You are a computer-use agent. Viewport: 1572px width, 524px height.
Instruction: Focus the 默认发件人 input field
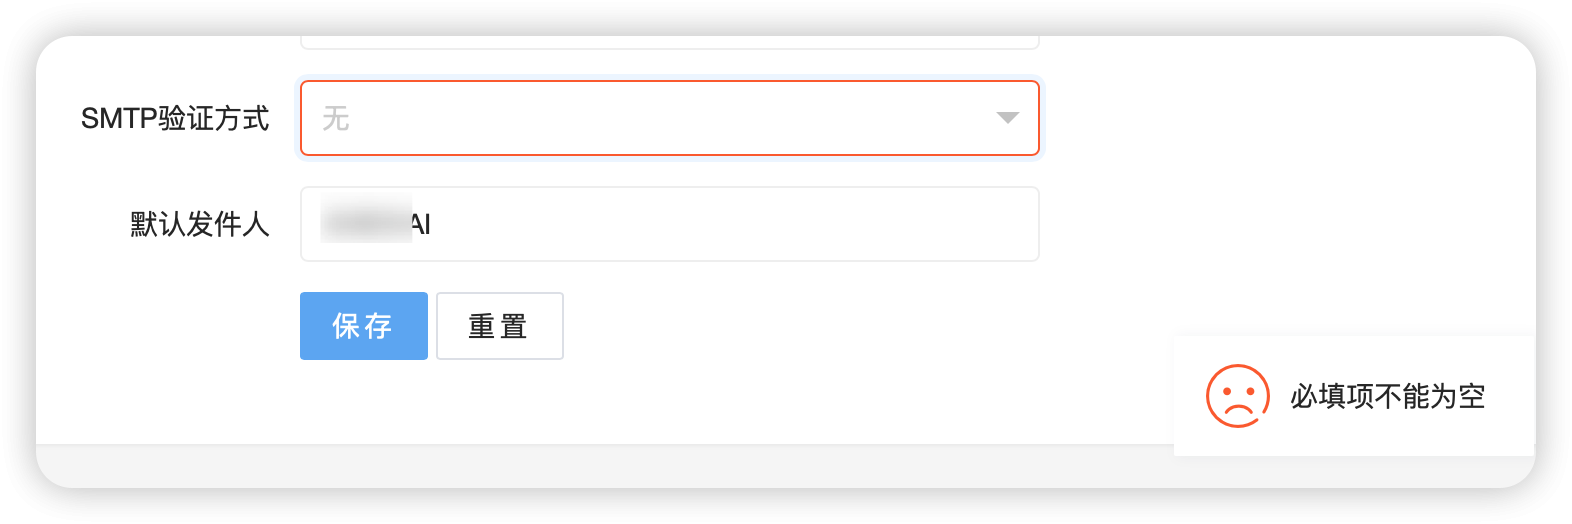670,224
